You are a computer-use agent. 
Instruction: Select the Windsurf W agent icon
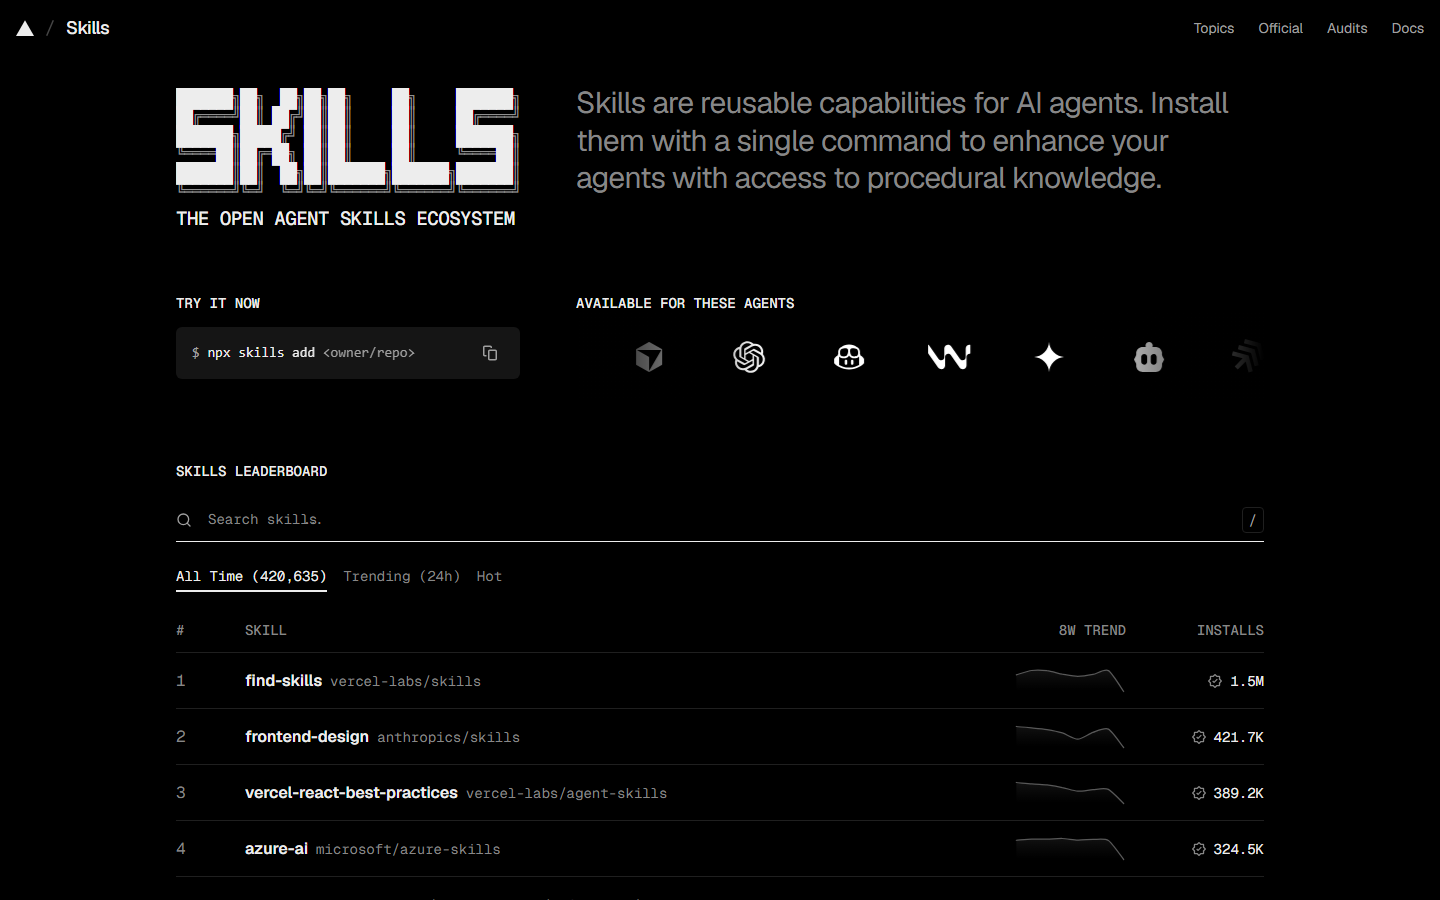(949, 357)
